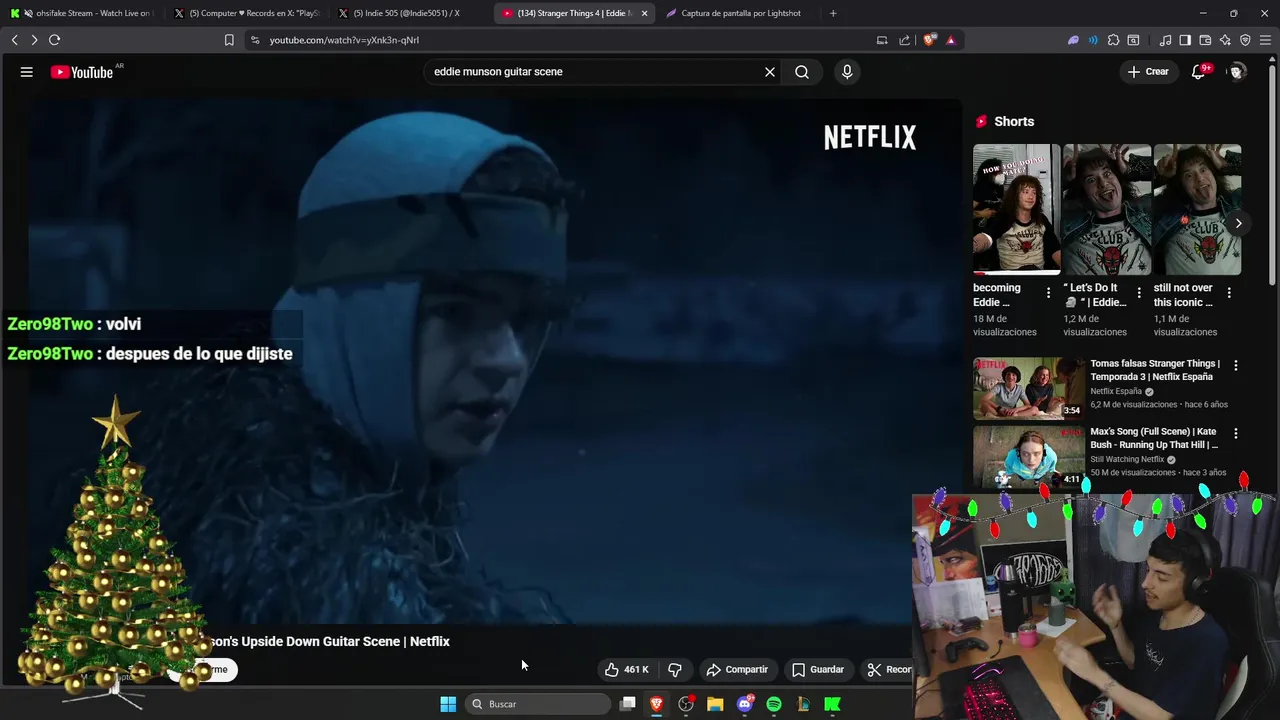Switch to Captura de pantalla por Lightshot tab
This screenshot has height=720, width=1280.
[x=740, y=13]
